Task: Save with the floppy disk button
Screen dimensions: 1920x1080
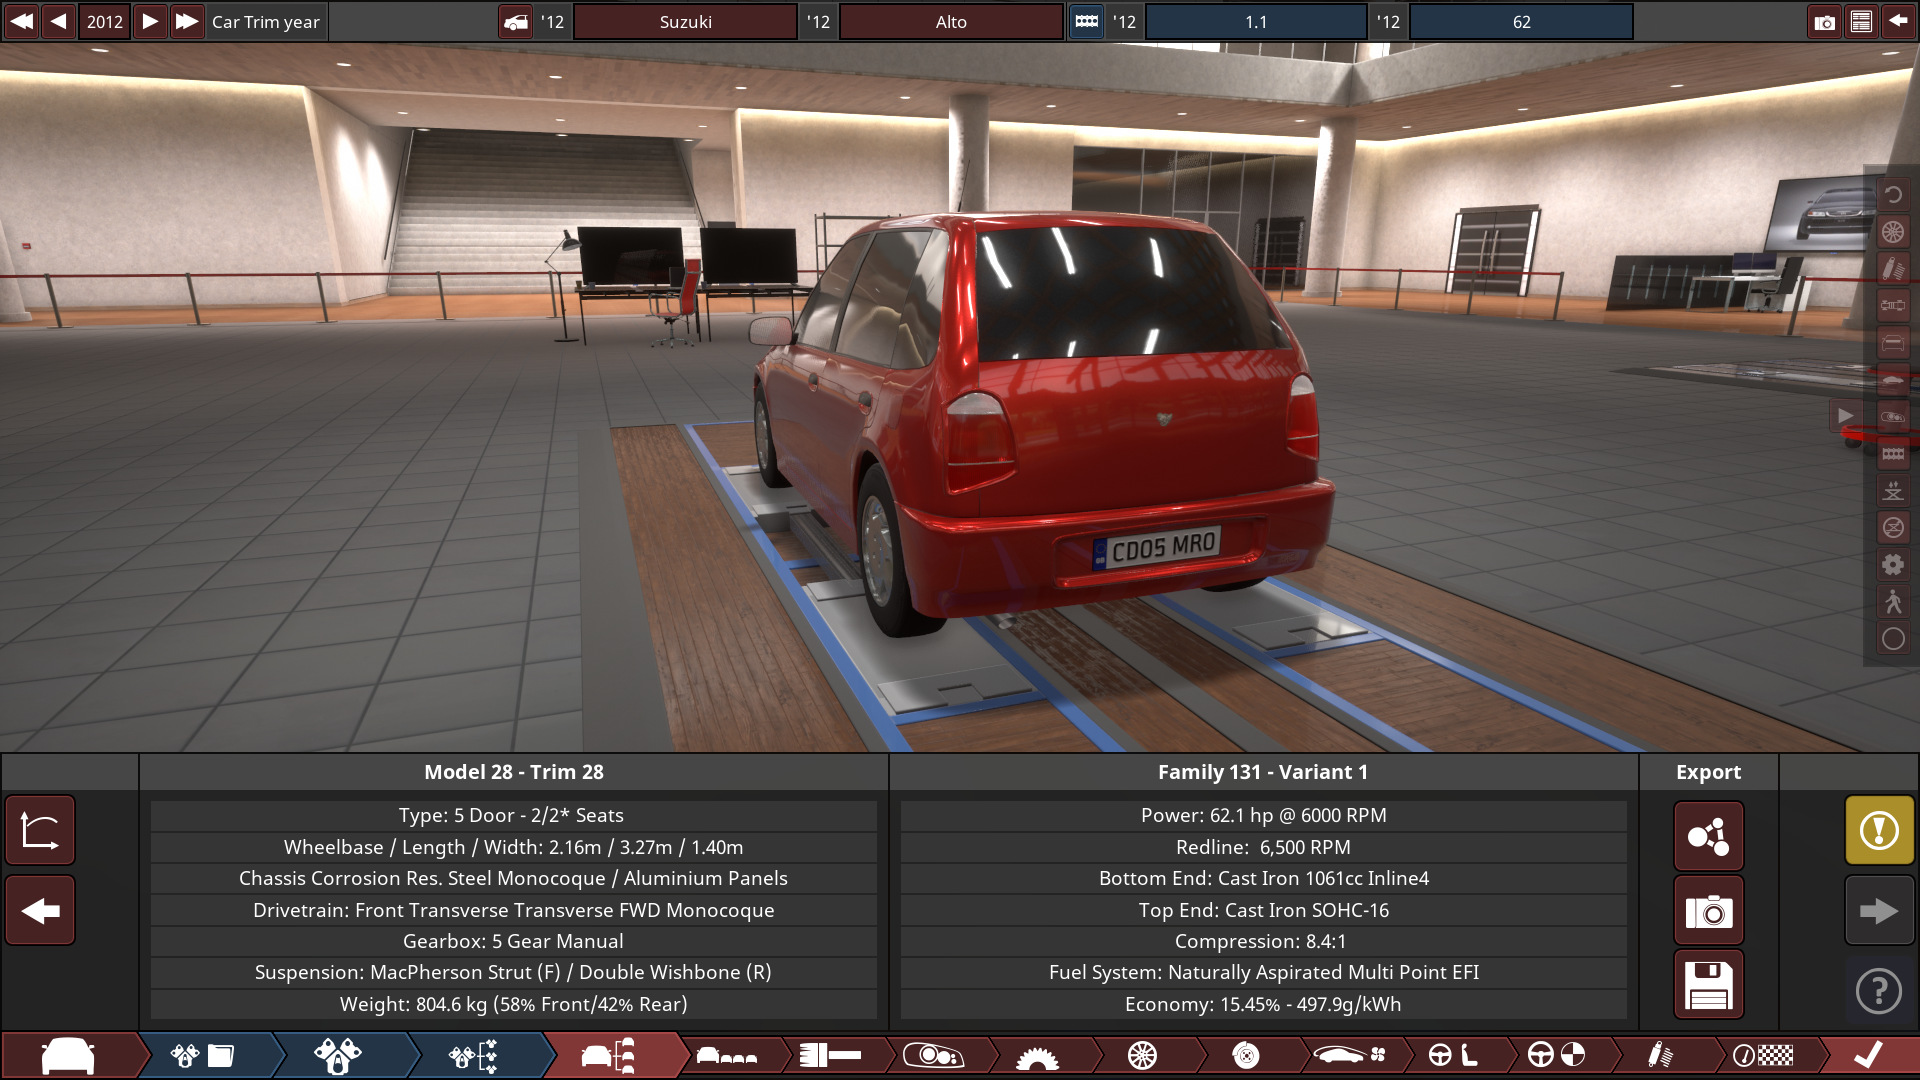Action: tap(1708, 985)
